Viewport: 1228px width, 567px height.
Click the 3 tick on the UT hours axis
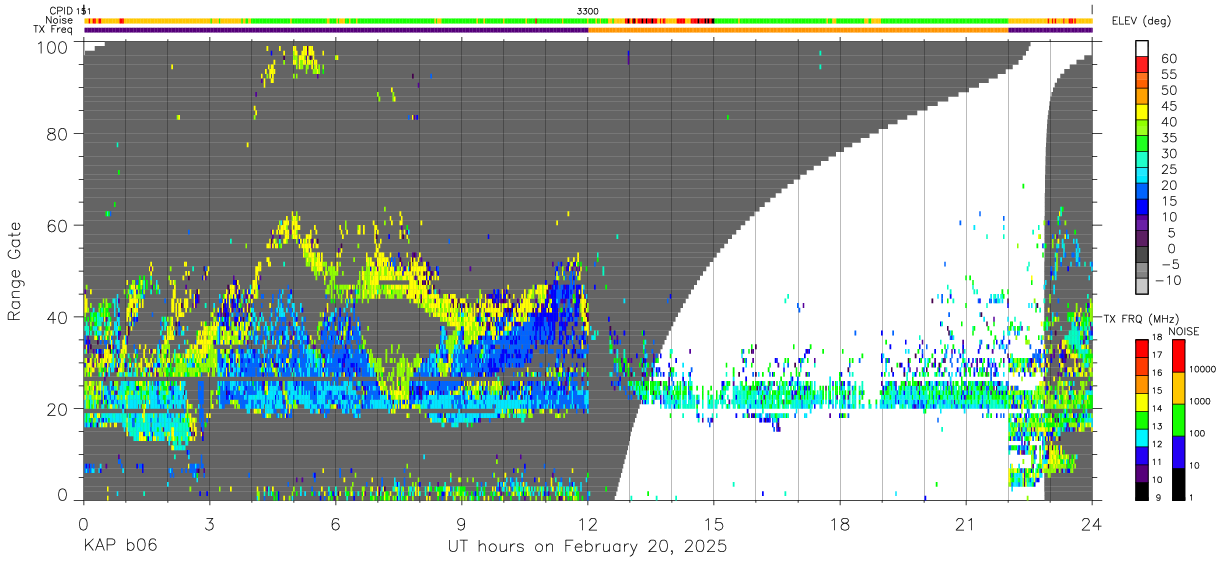209,523
